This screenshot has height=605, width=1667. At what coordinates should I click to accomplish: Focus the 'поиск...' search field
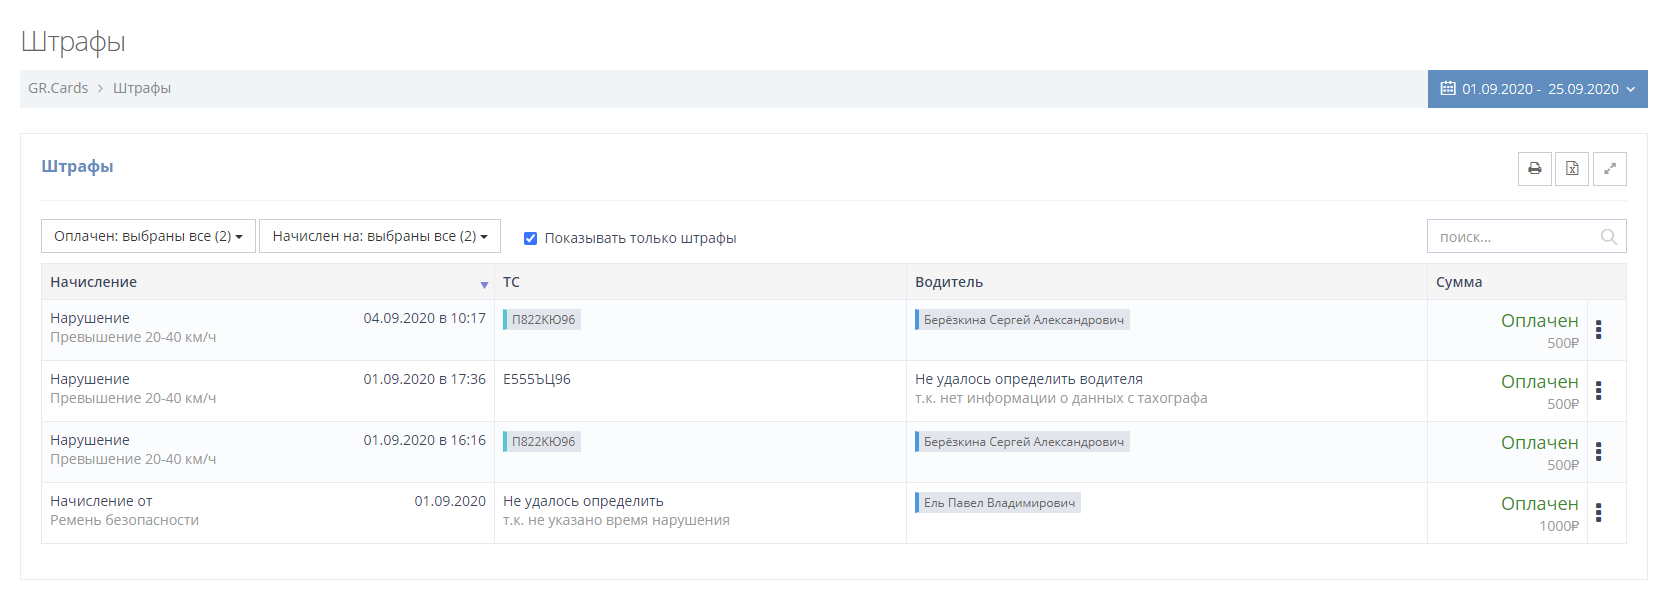1514,237
